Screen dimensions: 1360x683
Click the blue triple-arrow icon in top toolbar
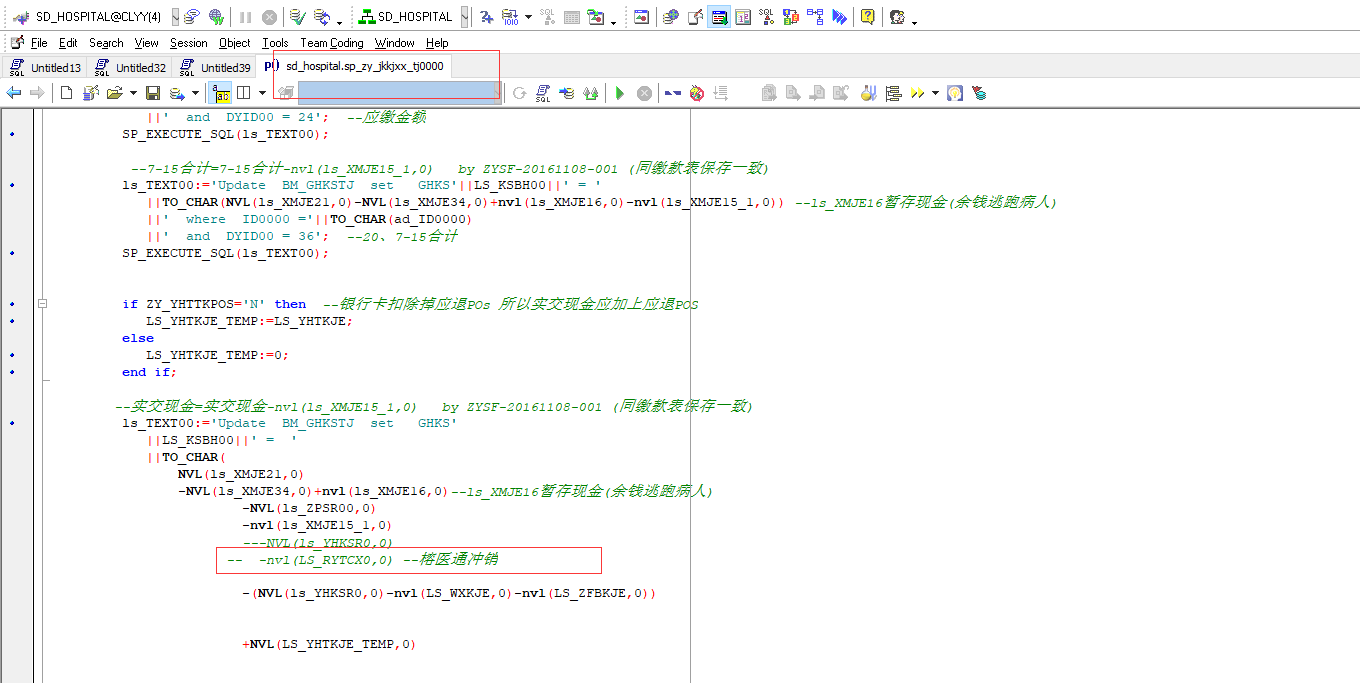point(839,17)
